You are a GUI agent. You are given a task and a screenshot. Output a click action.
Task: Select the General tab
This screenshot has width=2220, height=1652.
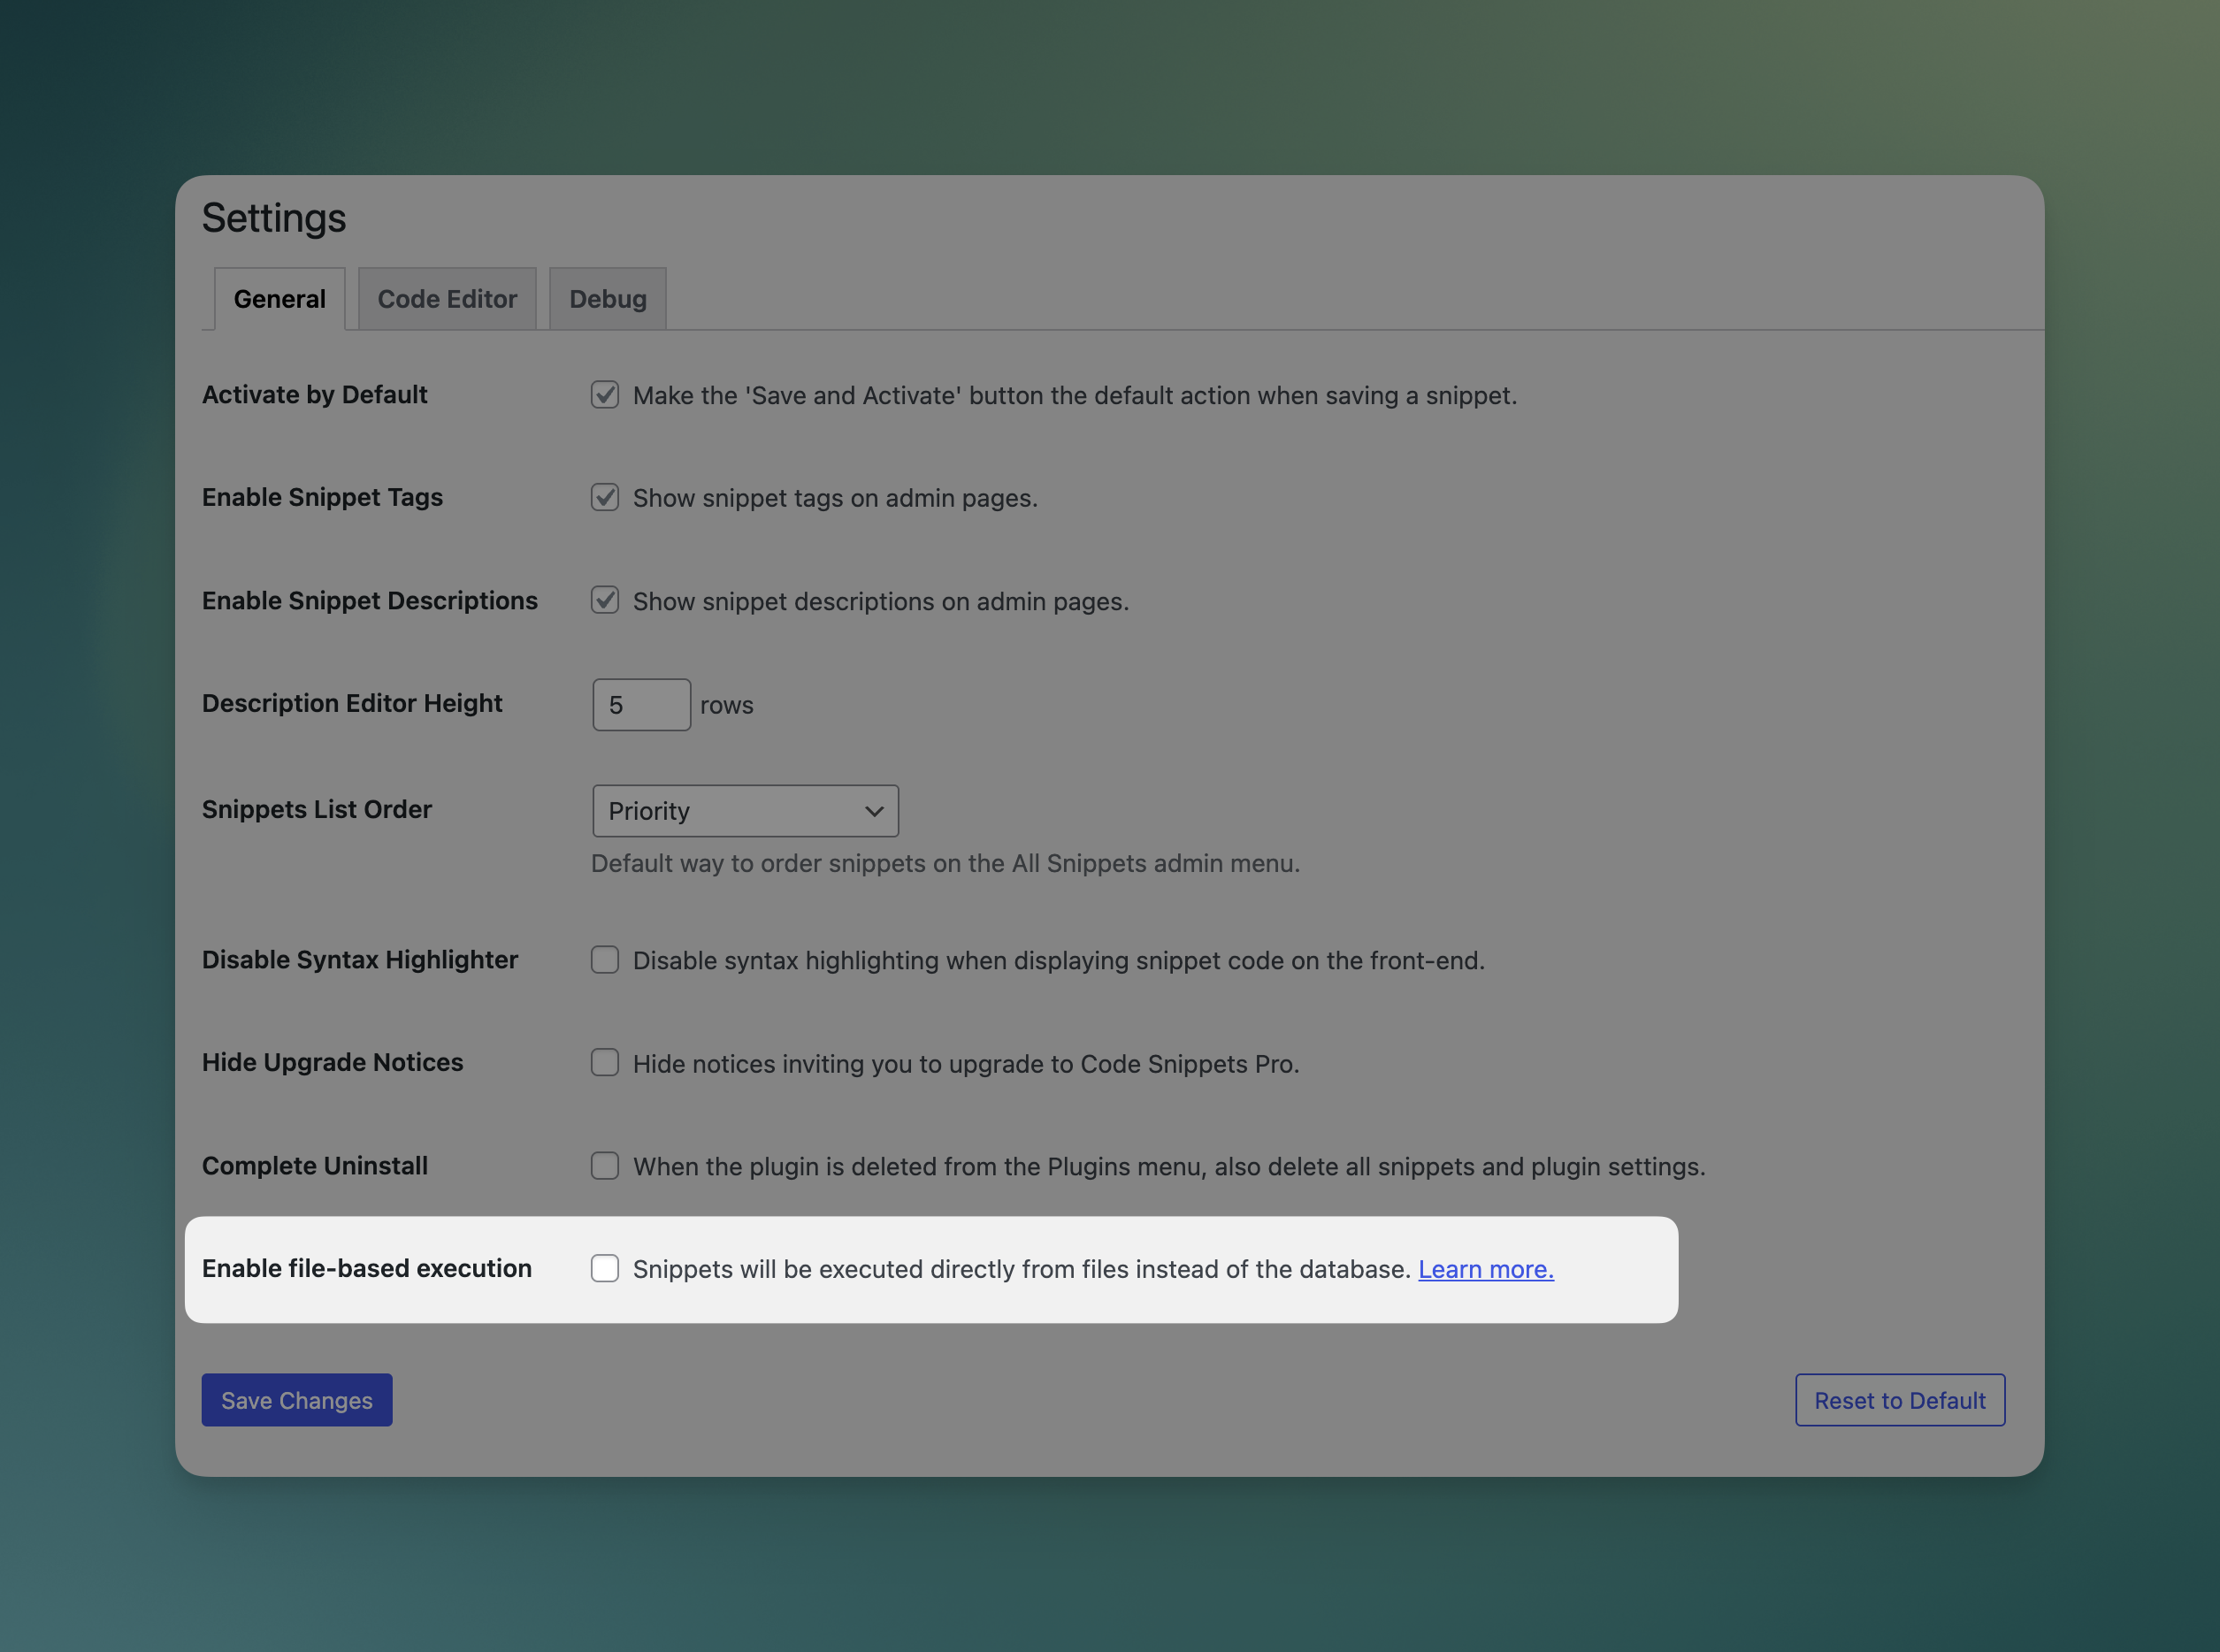279,299
